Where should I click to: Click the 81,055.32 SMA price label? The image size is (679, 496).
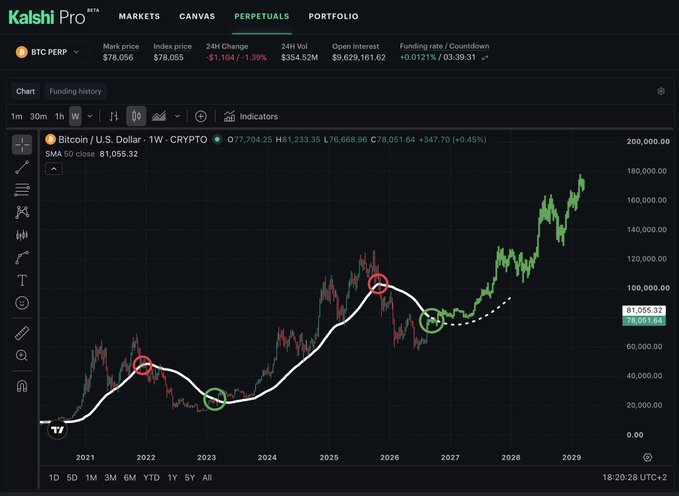(x=644, y=310)
